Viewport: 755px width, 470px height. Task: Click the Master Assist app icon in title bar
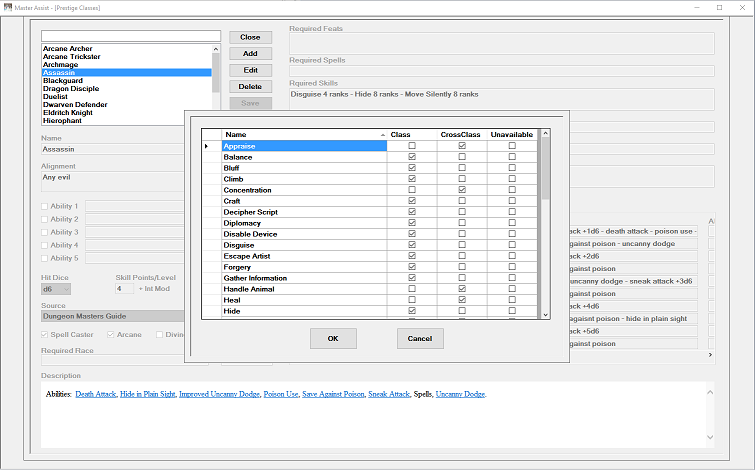8,7
